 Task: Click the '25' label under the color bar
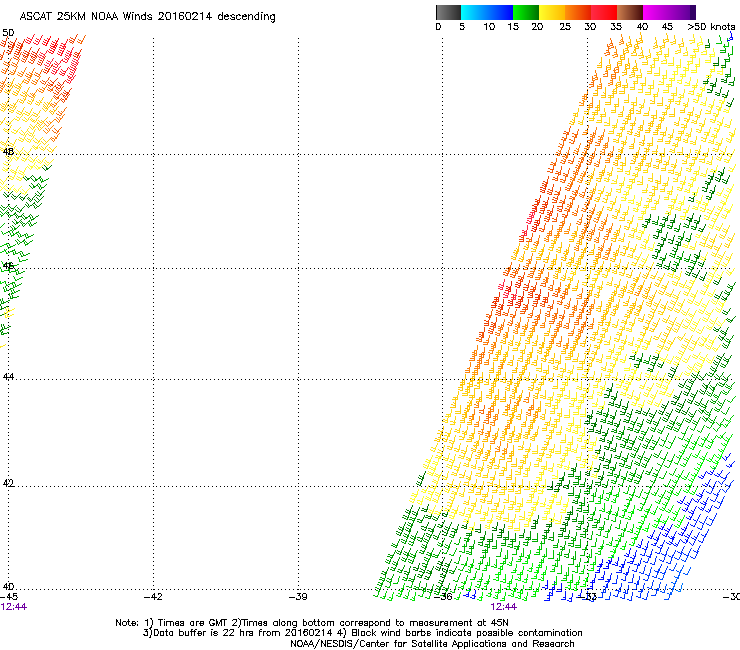pos(565,27)
